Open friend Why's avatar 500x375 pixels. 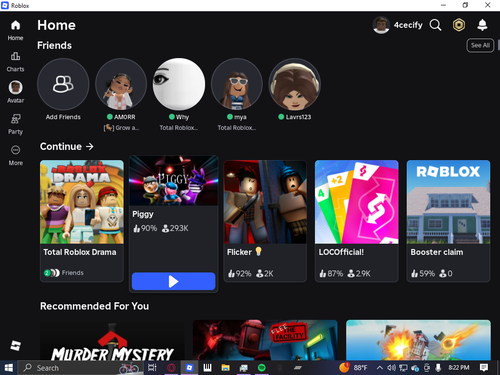pos(179,84)
